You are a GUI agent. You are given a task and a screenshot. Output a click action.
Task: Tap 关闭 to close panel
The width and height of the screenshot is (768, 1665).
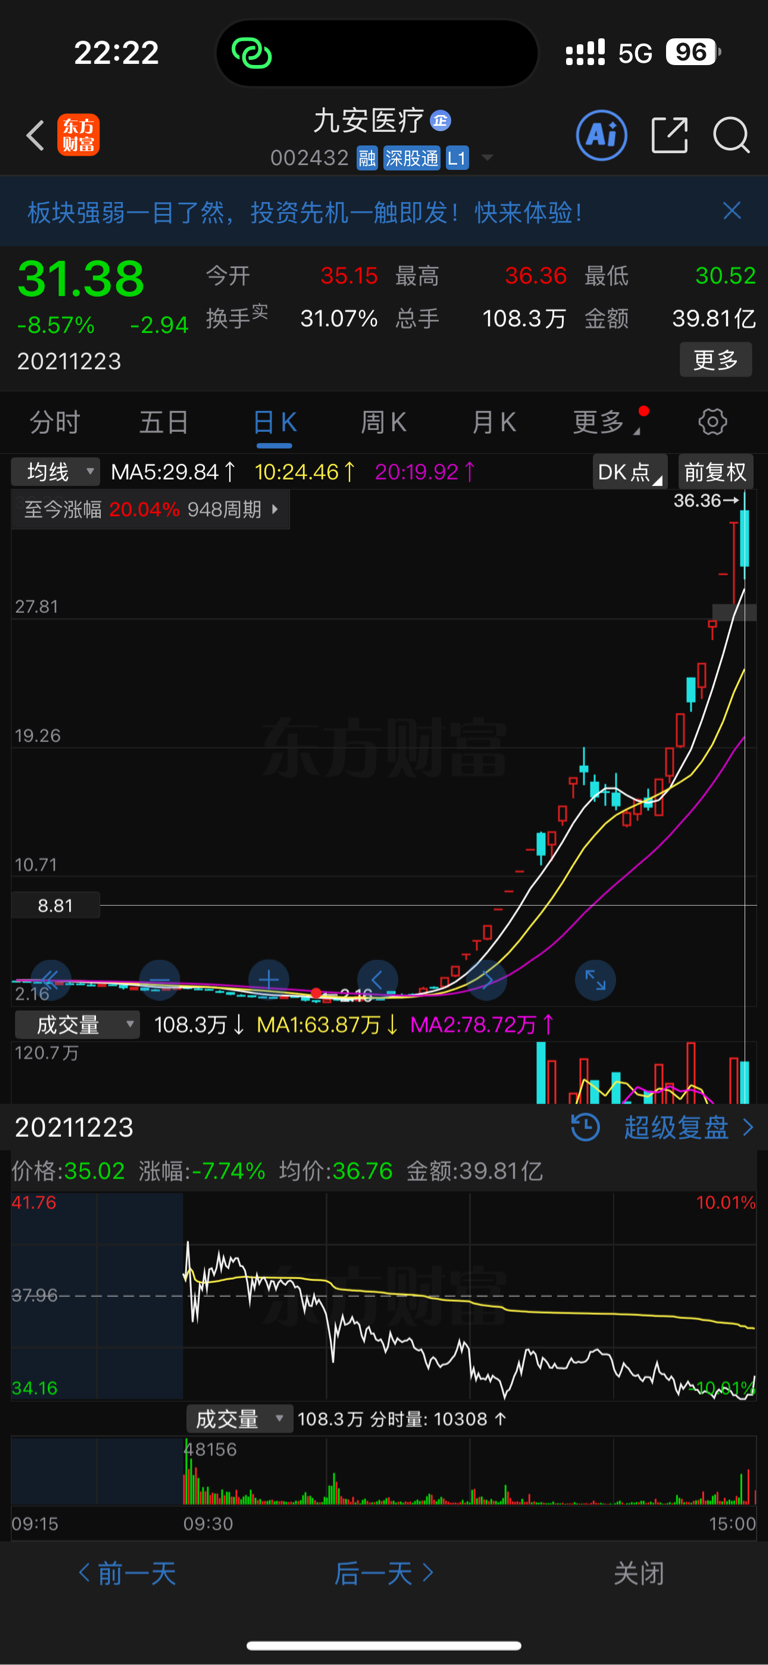click(639, 1574)
